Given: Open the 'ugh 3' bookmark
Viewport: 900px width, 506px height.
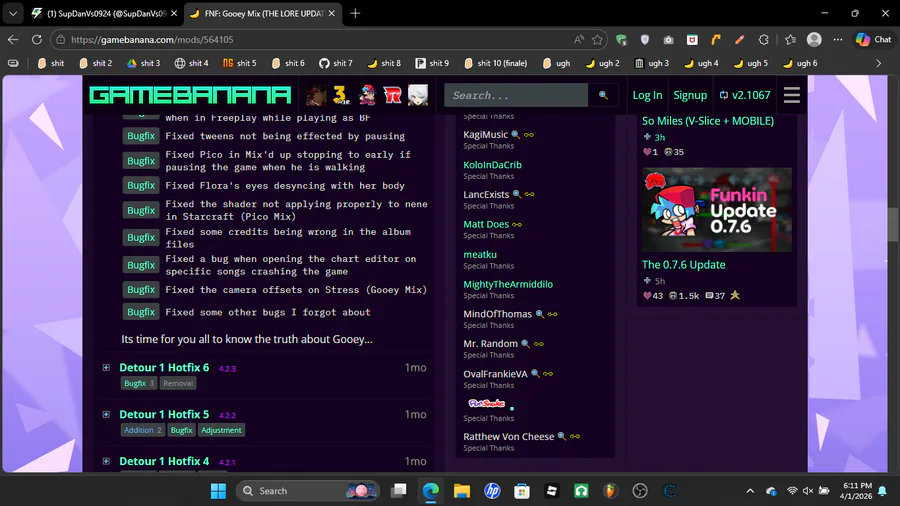Looking at the screenshot, I should [x=651, y=63].
